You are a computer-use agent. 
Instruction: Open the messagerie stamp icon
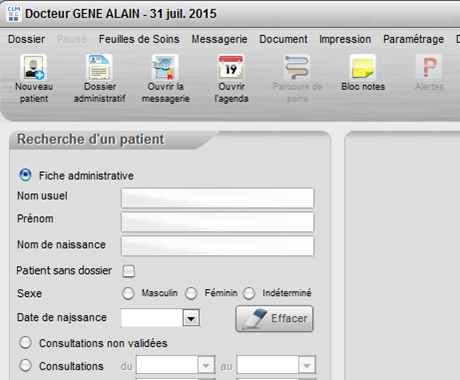165,67
